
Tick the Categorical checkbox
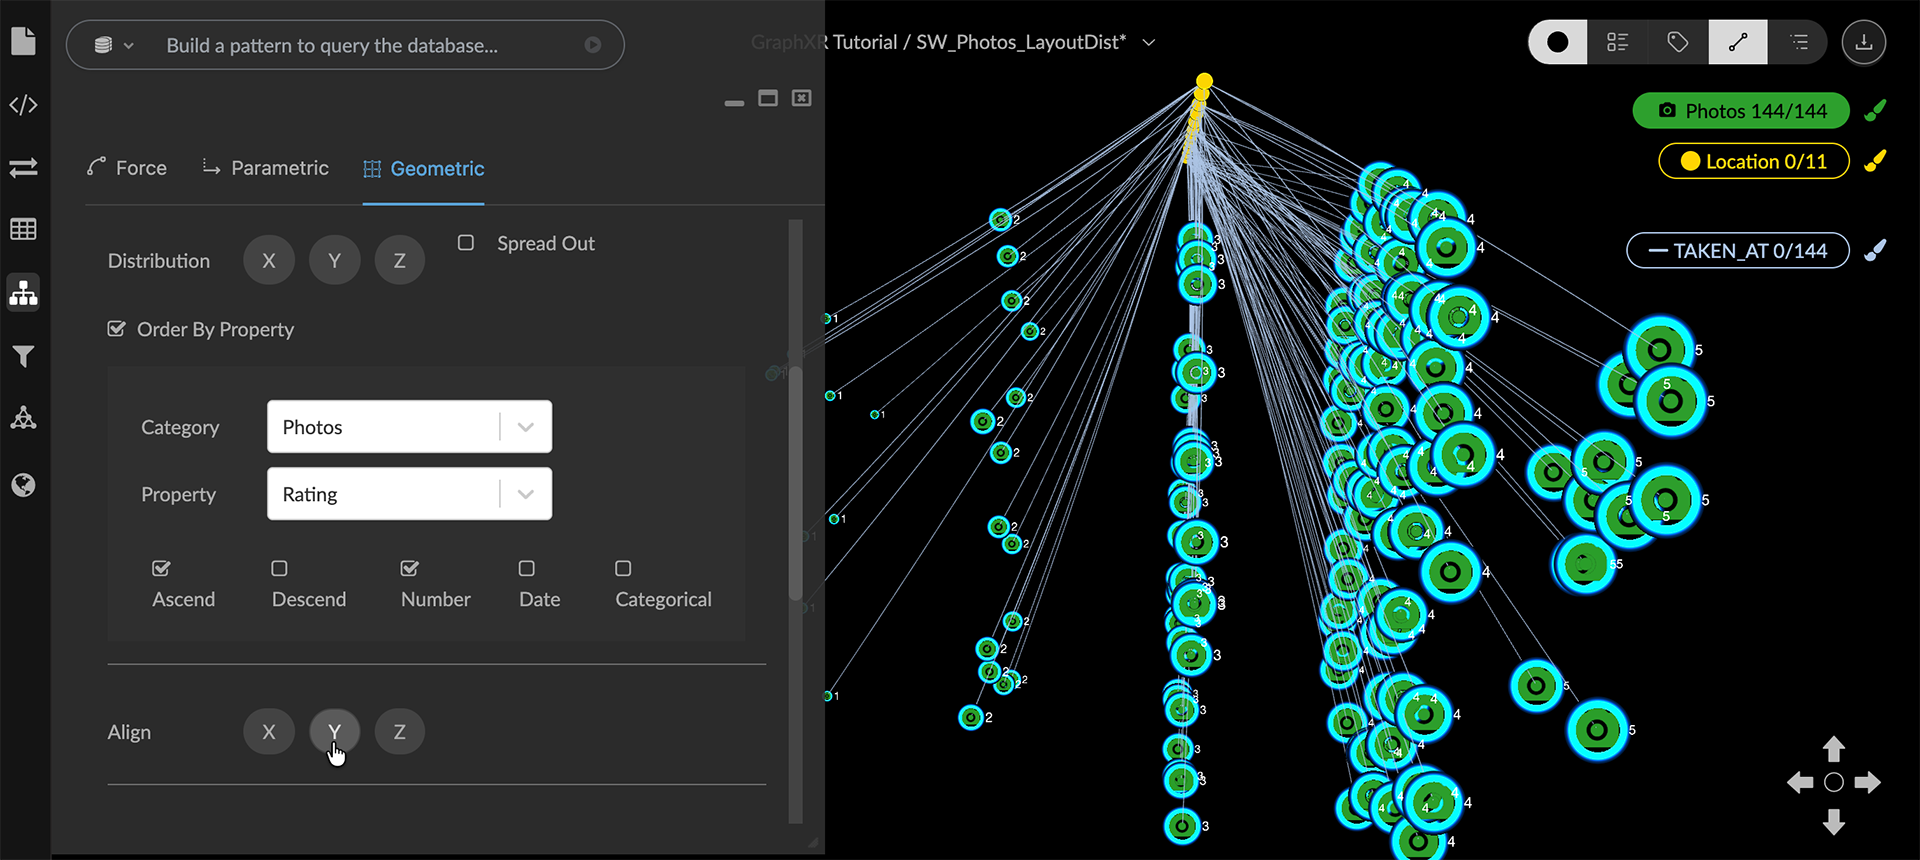623,568
